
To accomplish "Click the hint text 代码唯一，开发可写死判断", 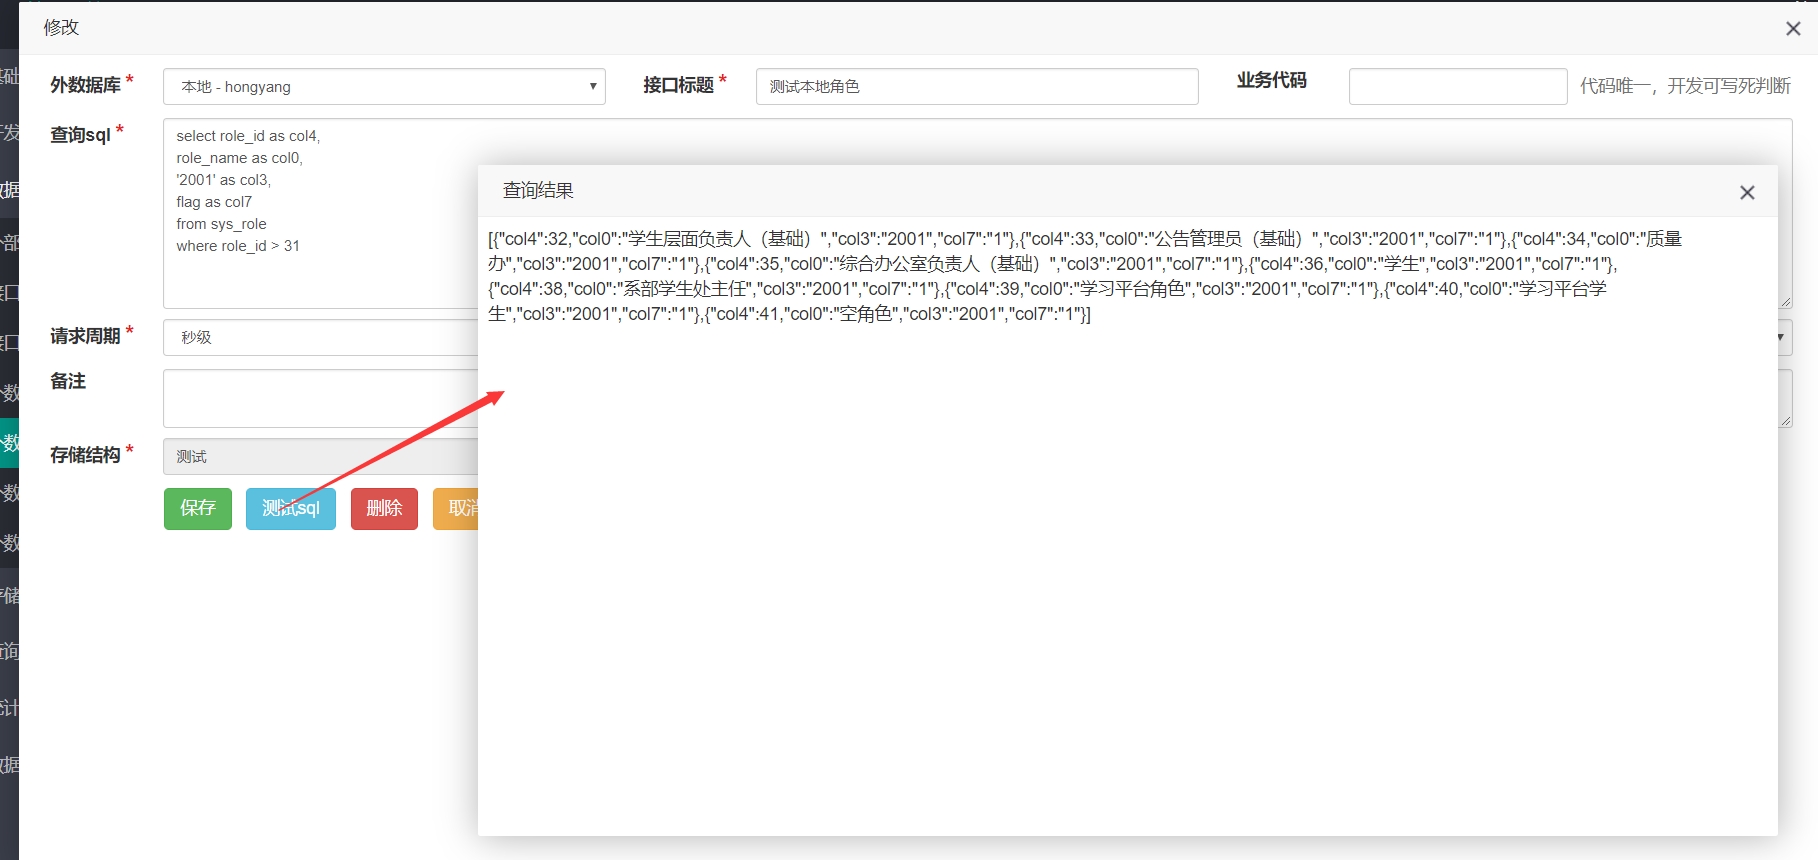I will click(x=1685, y=86).
